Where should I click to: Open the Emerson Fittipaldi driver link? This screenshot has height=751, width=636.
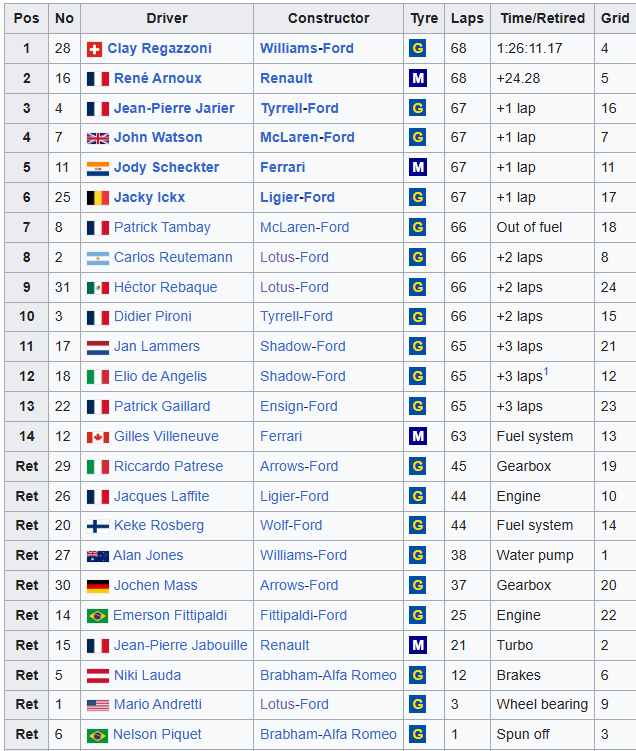click(170, 615)
